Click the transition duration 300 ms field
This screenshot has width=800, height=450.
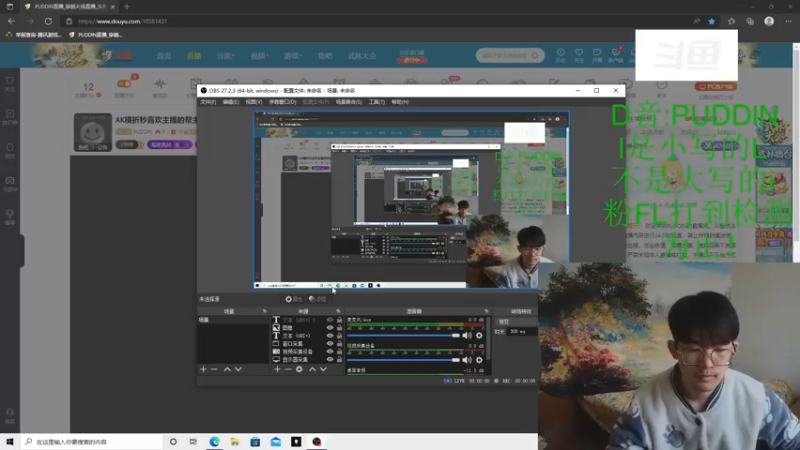point(521,332)
